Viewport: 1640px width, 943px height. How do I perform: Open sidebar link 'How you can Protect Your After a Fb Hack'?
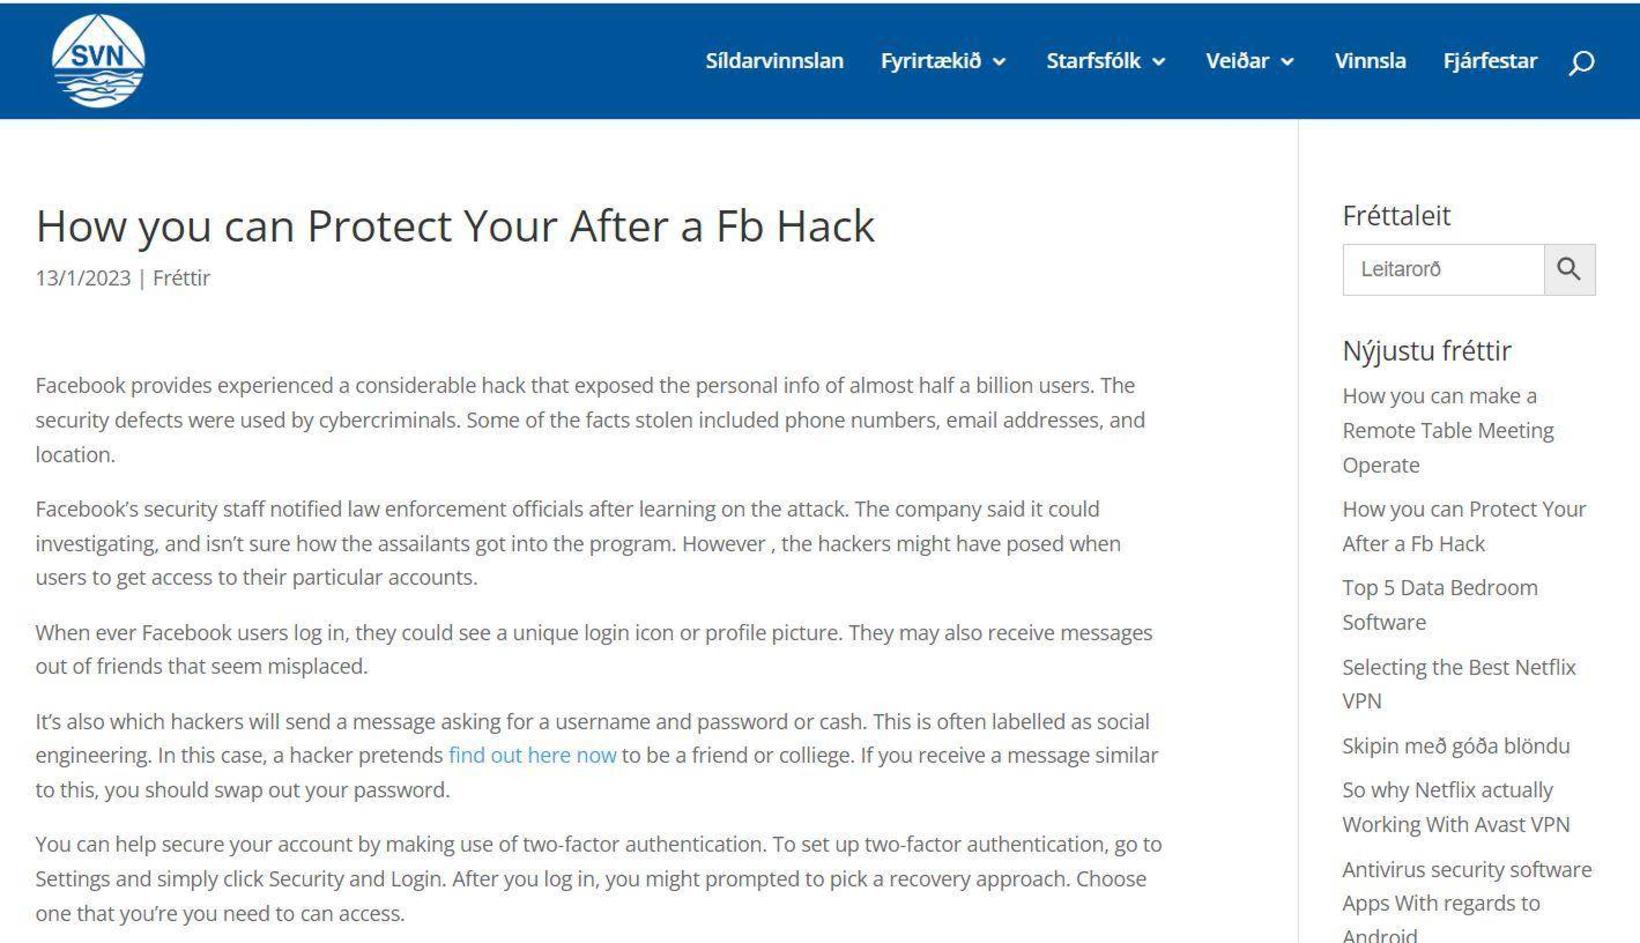click(1464, 526)
